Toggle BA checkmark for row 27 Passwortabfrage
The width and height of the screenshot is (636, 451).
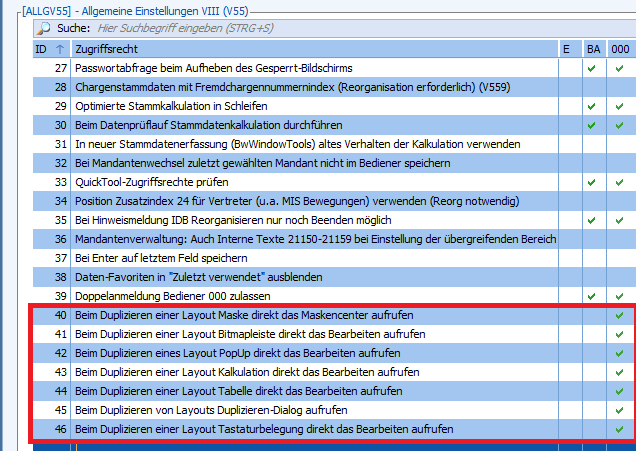coord(592,68)
